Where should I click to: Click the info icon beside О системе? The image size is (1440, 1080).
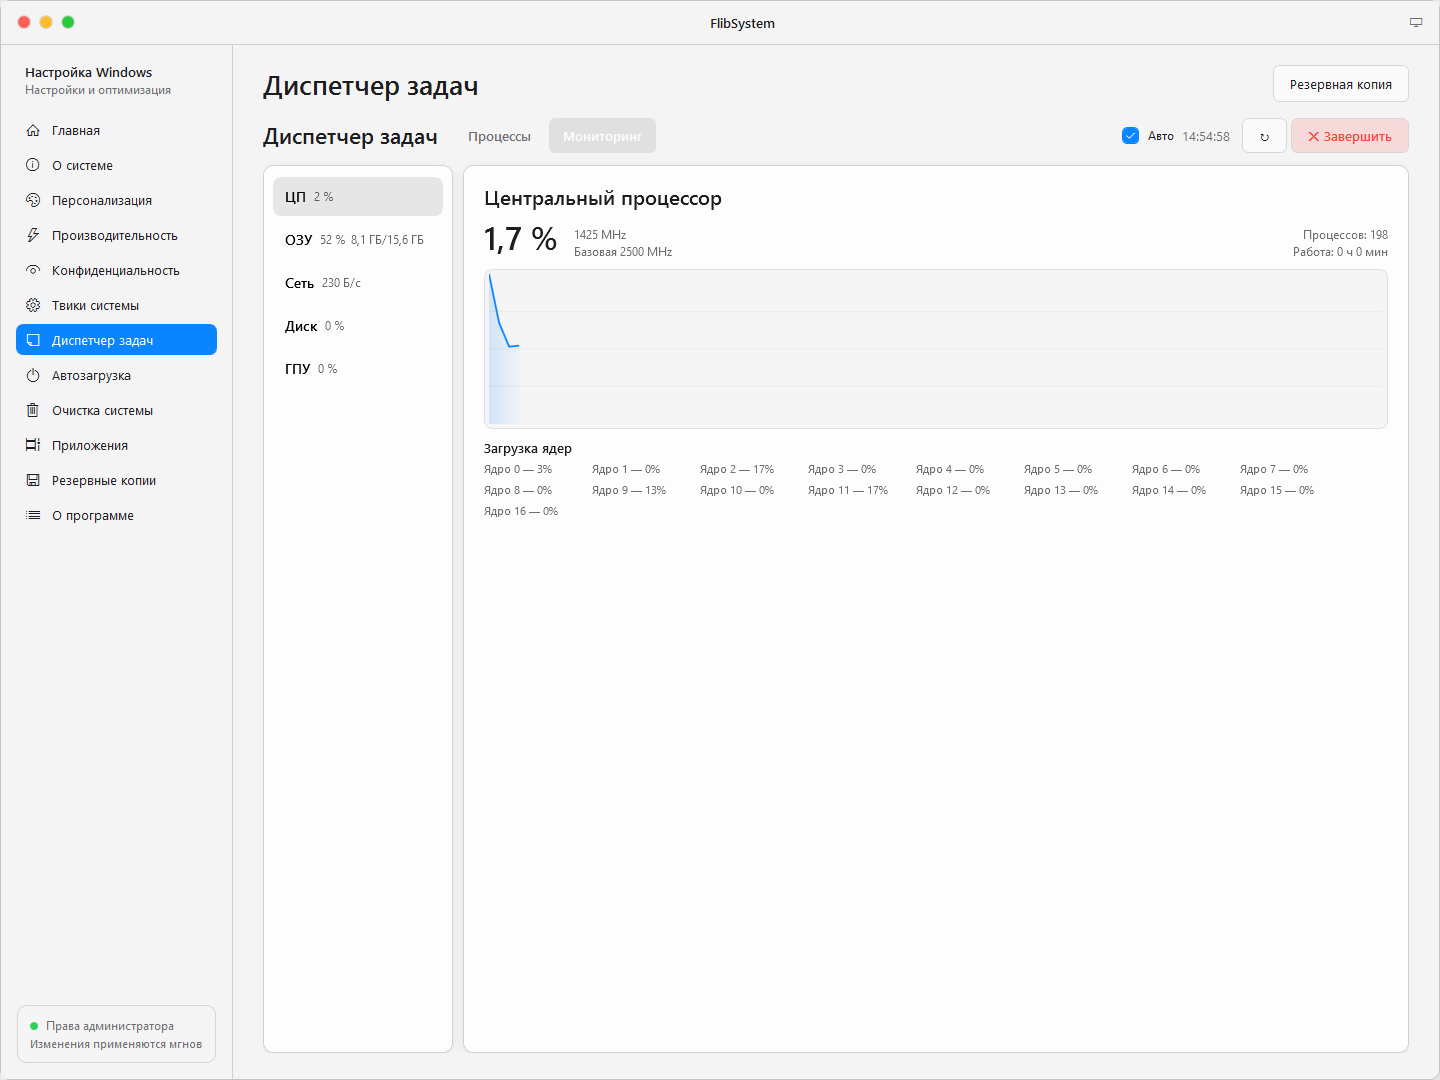33,166
